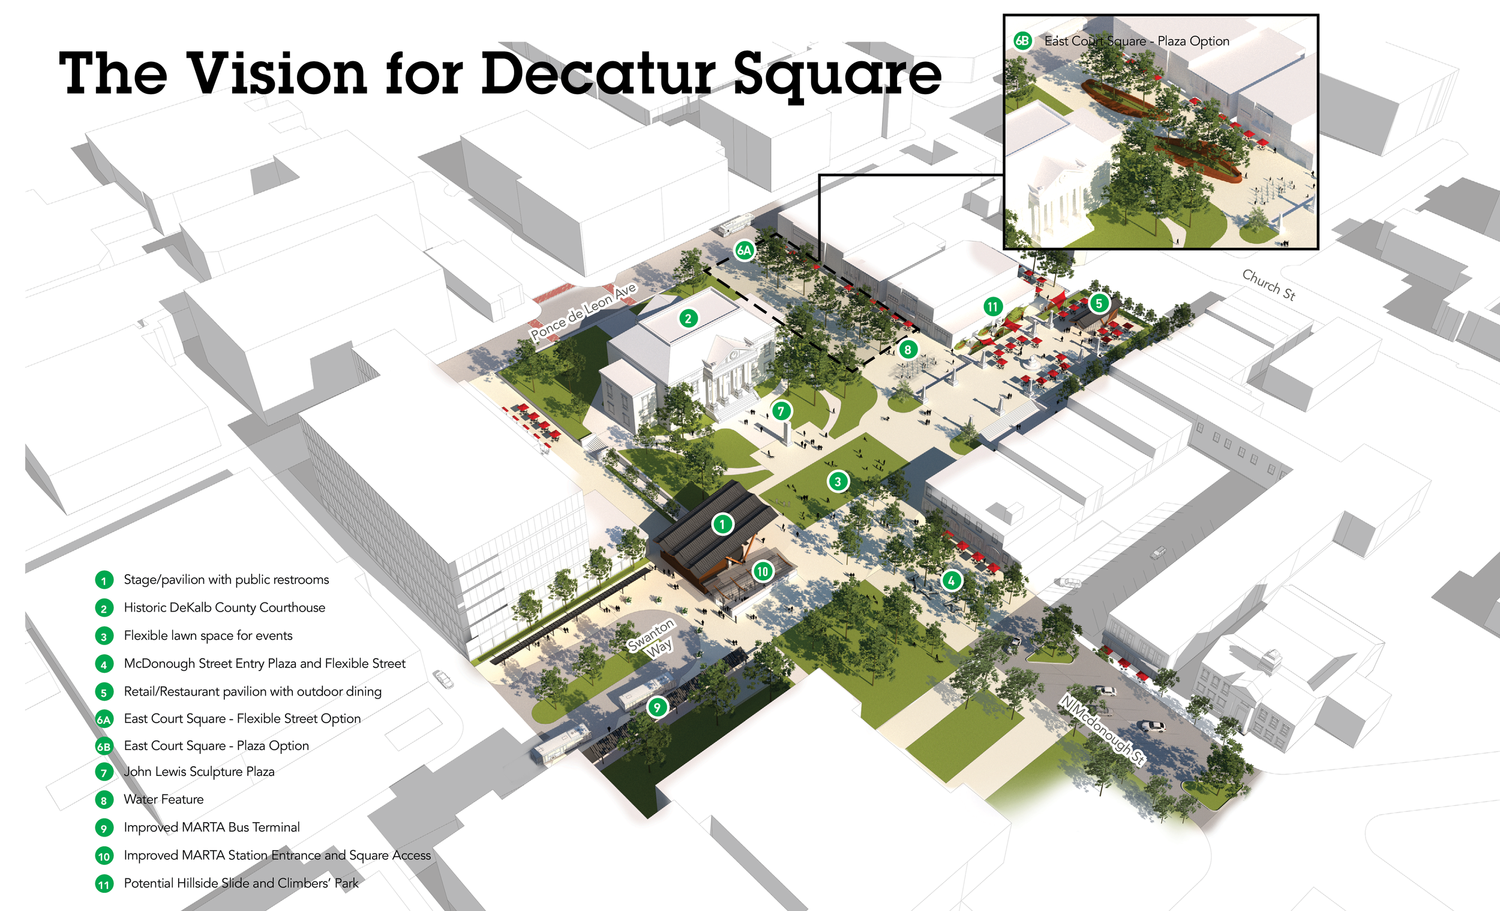This screenshot has width=1500, height=911.
Task: Select marker 3 on the flexible lawn space
Action: pyautogui.click(x=838, y=481)
